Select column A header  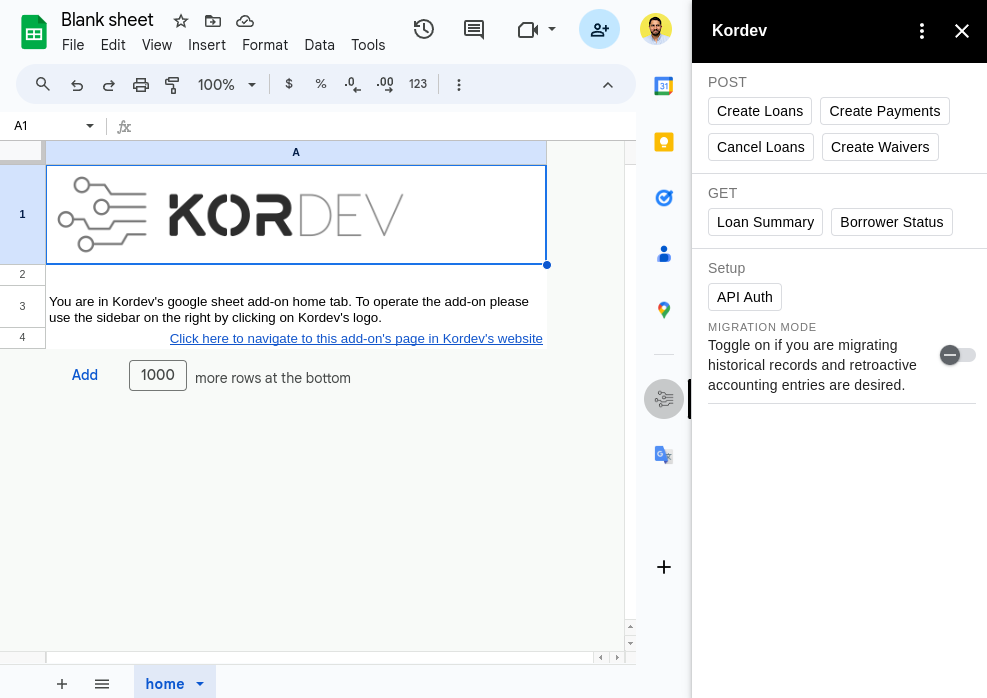pos(296,152)
